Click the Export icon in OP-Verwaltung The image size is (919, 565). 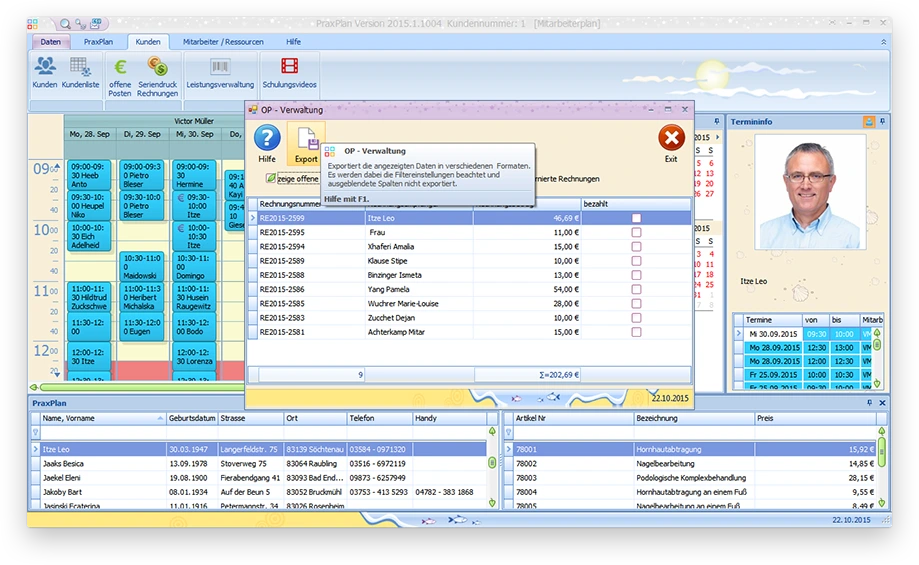[306, 138]
